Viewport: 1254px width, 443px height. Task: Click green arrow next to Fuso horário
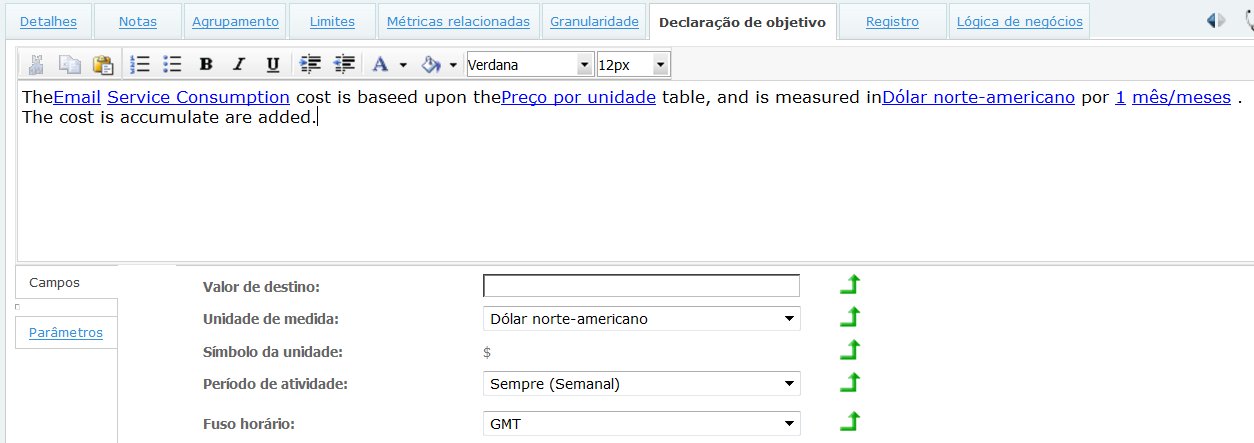pos(849,421)
